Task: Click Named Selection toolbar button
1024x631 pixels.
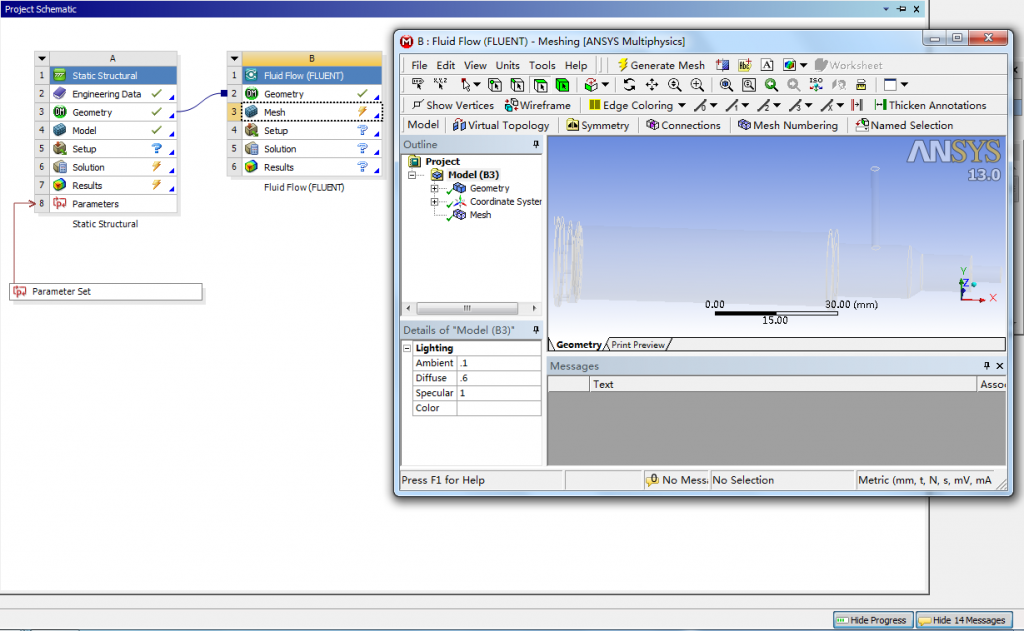Action: pos(904,125)
